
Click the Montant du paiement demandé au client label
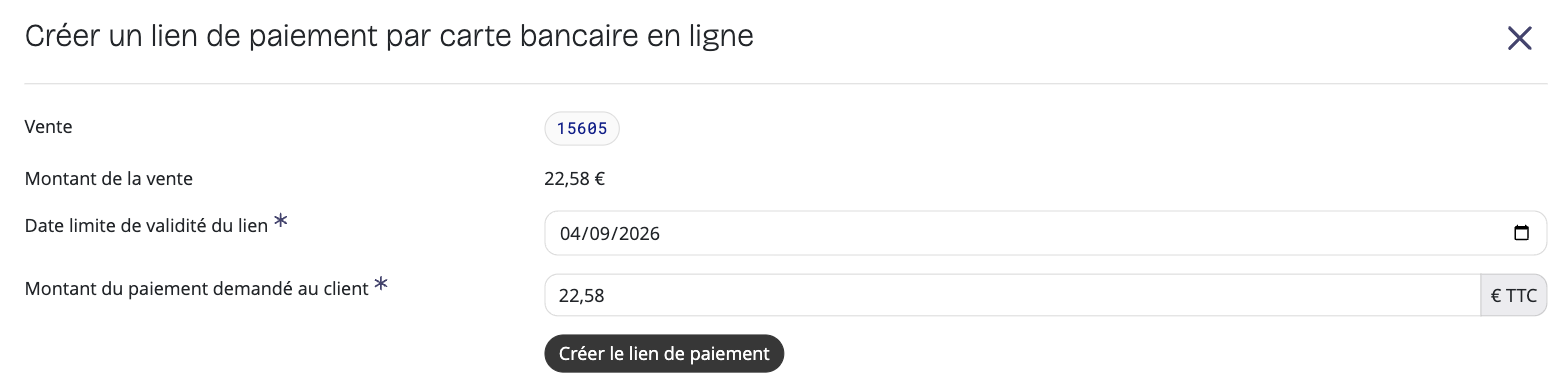pyautogui.click(x=197, y=289)
